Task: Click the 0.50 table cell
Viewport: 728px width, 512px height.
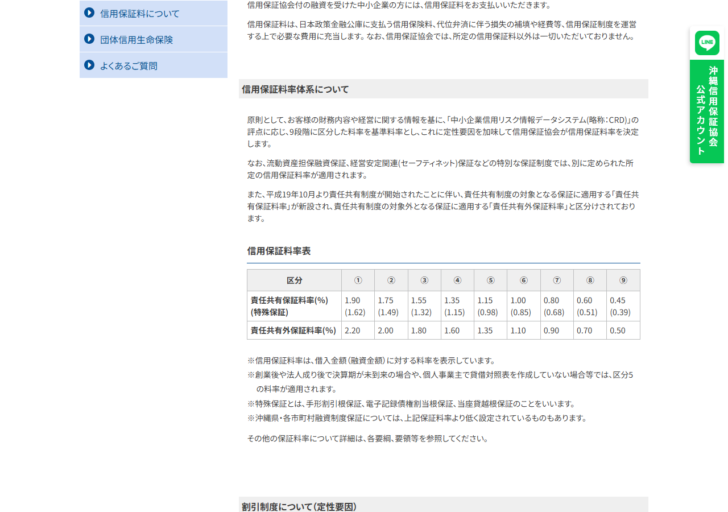Action: click(623, 331)
